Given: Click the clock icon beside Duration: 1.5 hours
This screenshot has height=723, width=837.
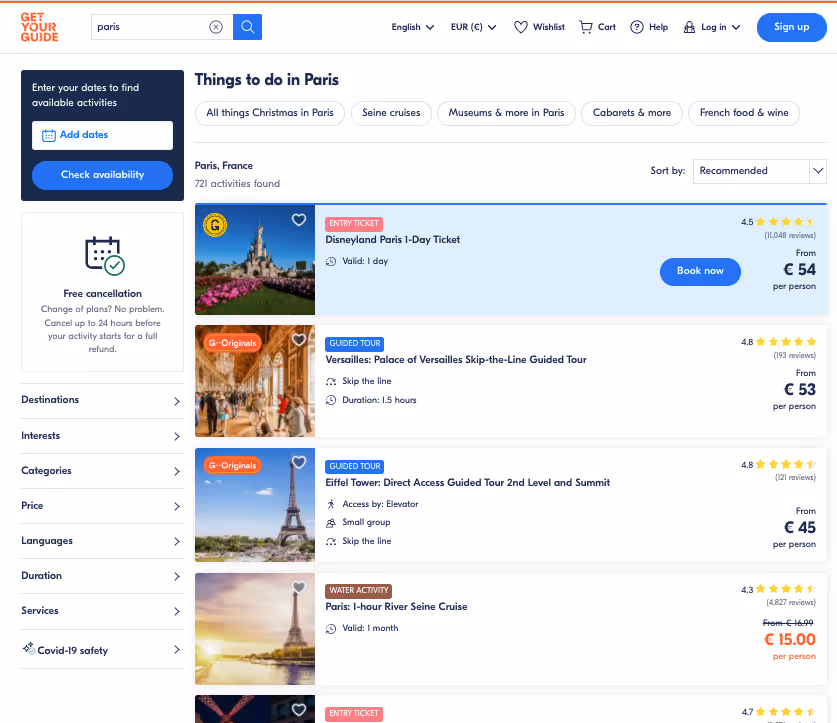Looking at the screenshot, I should pyautogui.click(x=331, y=400).
